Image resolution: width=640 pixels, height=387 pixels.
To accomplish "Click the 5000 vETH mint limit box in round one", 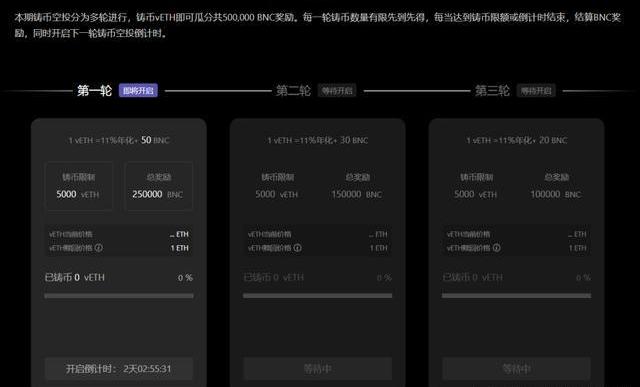I will 79,186.
